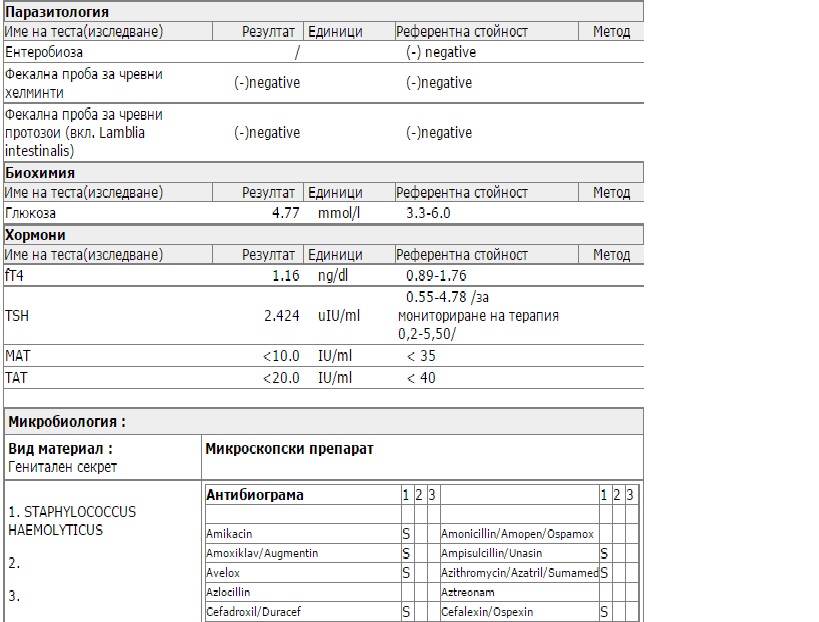Click the fT4 test name
The height and width of the screenshot is (622, 819).
click(14, 275)
